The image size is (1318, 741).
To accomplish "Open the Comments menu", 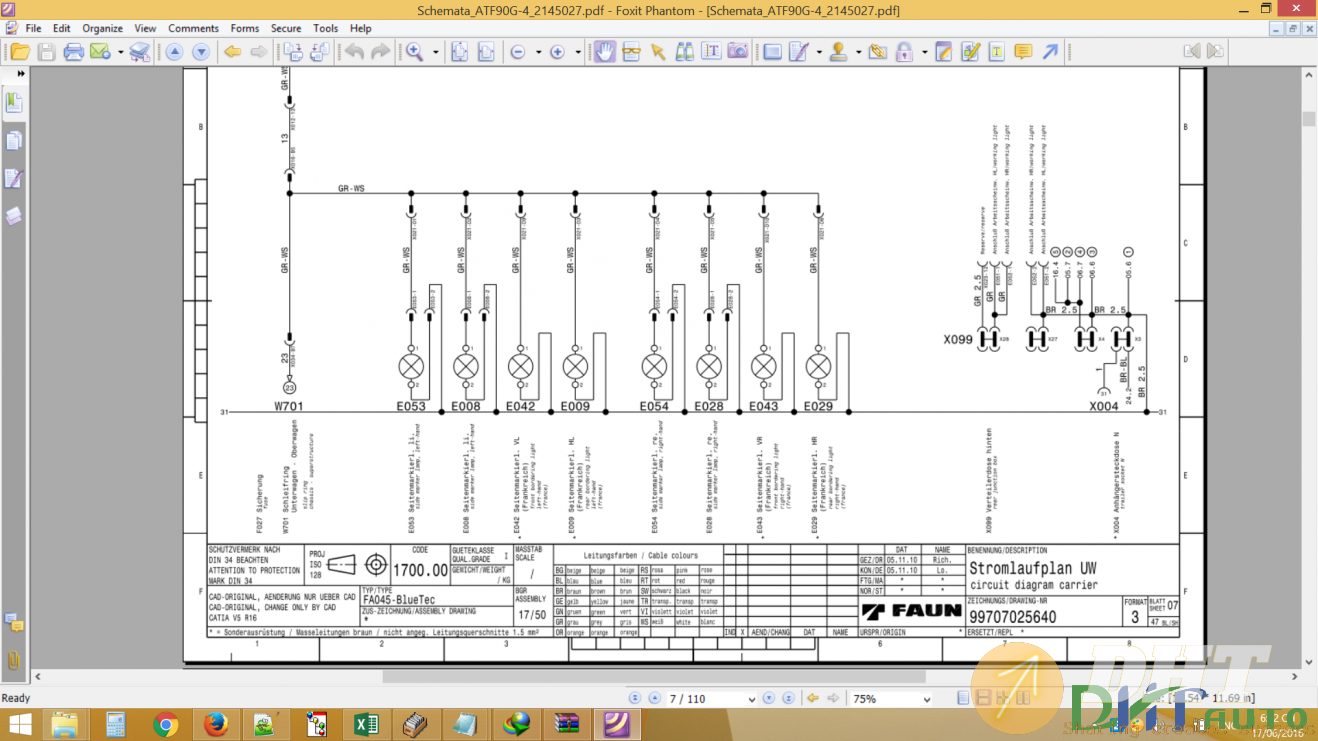I will [193, 28].
